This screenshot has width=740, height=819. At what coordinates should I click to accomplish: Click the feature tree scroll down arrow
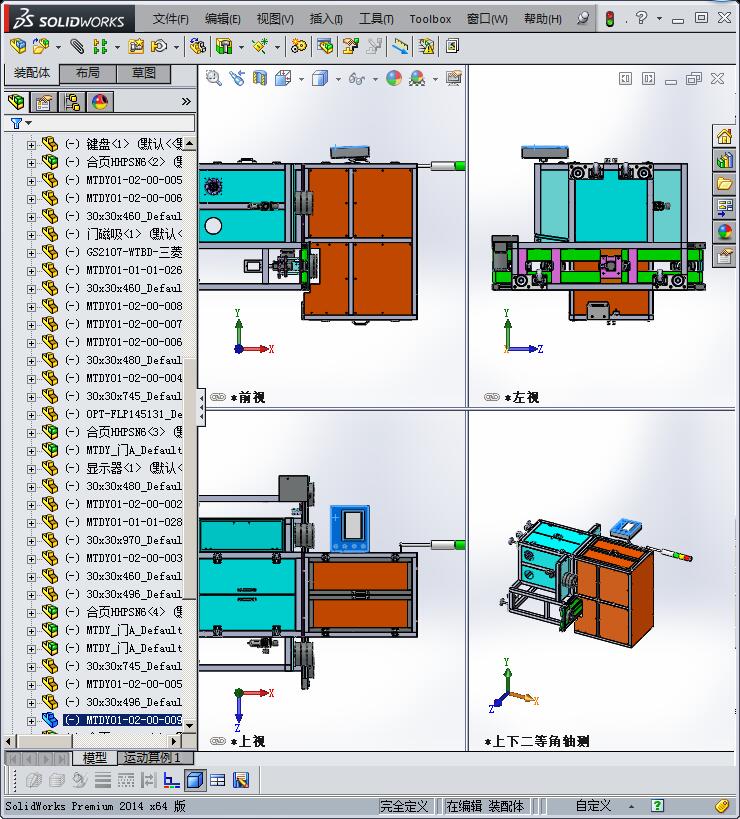[190, 726]
